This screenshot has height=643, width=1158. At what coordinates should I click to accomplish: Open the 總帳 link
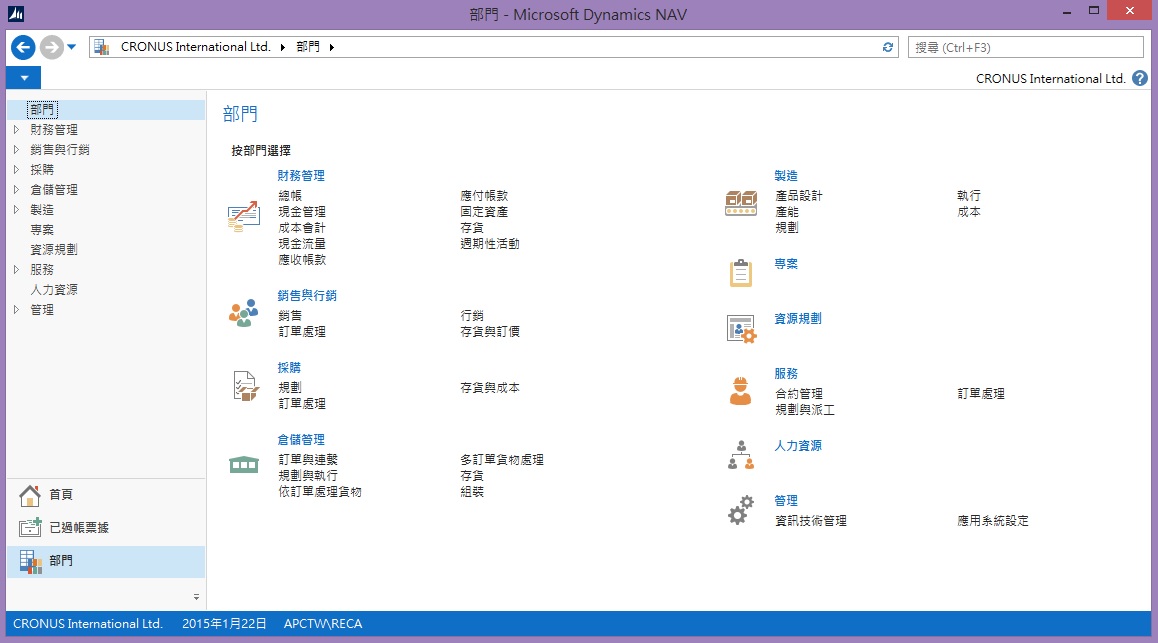[x=290, y=196]
